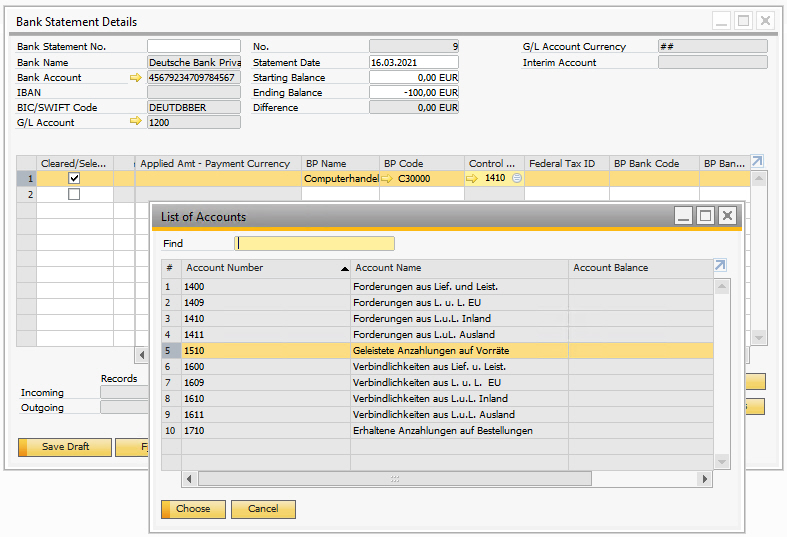Click the Bank Statement No. field
The width and height of the screenshot is (787, 537).
[x=194, y=46]
